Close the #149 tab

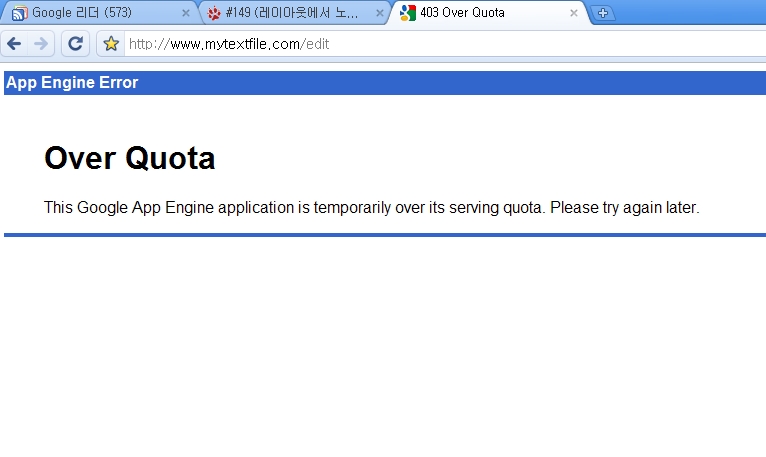click(x=380, y=13)
